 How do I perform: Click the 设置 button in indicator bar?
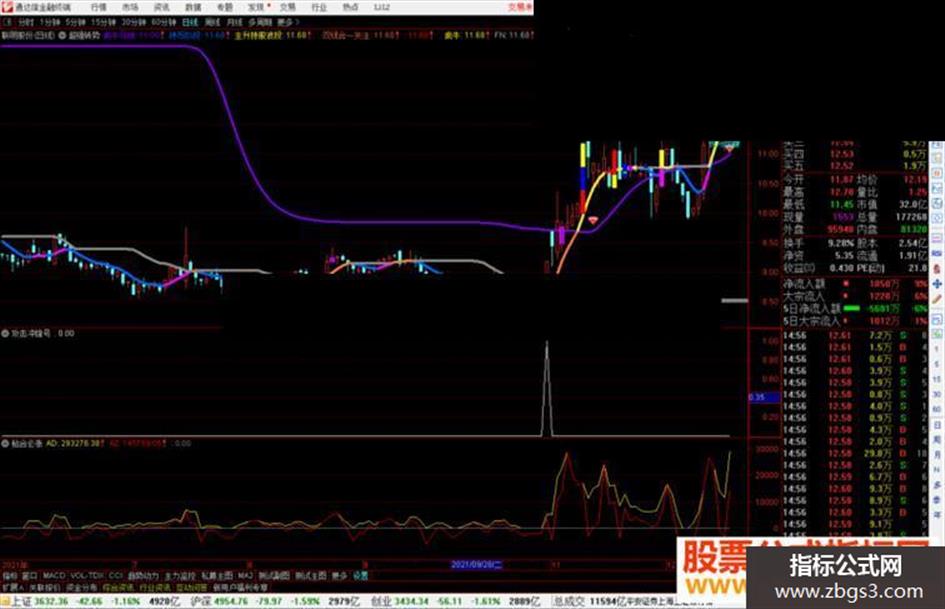click(x=360, y=576)
